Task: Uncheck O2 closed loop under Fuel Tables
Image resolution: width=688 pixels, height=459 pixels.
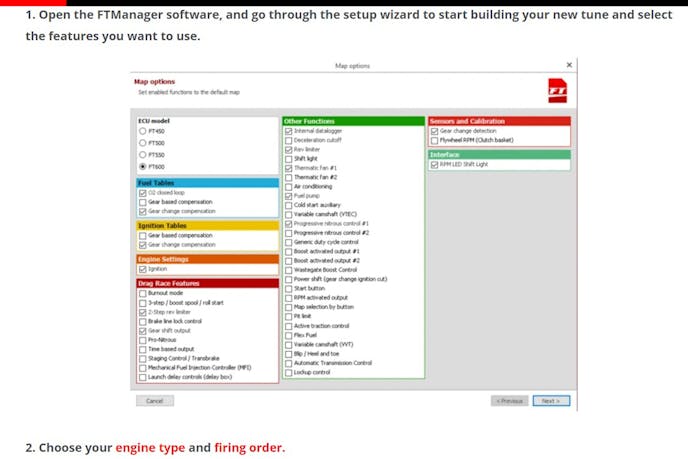Action: point(142,193)
